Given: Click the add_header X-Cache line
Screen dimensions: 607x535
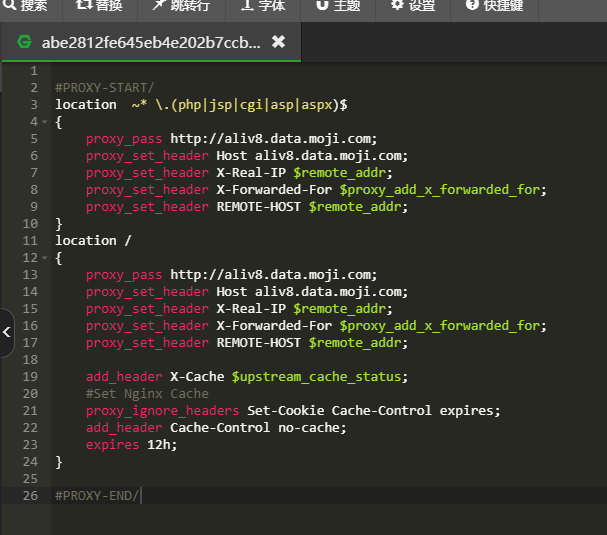Looking at the screenshot, I should 243,376.
